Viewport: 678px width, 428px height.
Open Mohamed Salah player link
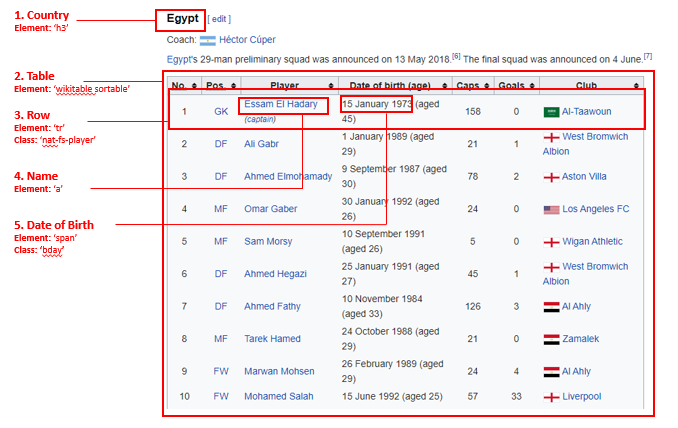[x=278, y=396]
